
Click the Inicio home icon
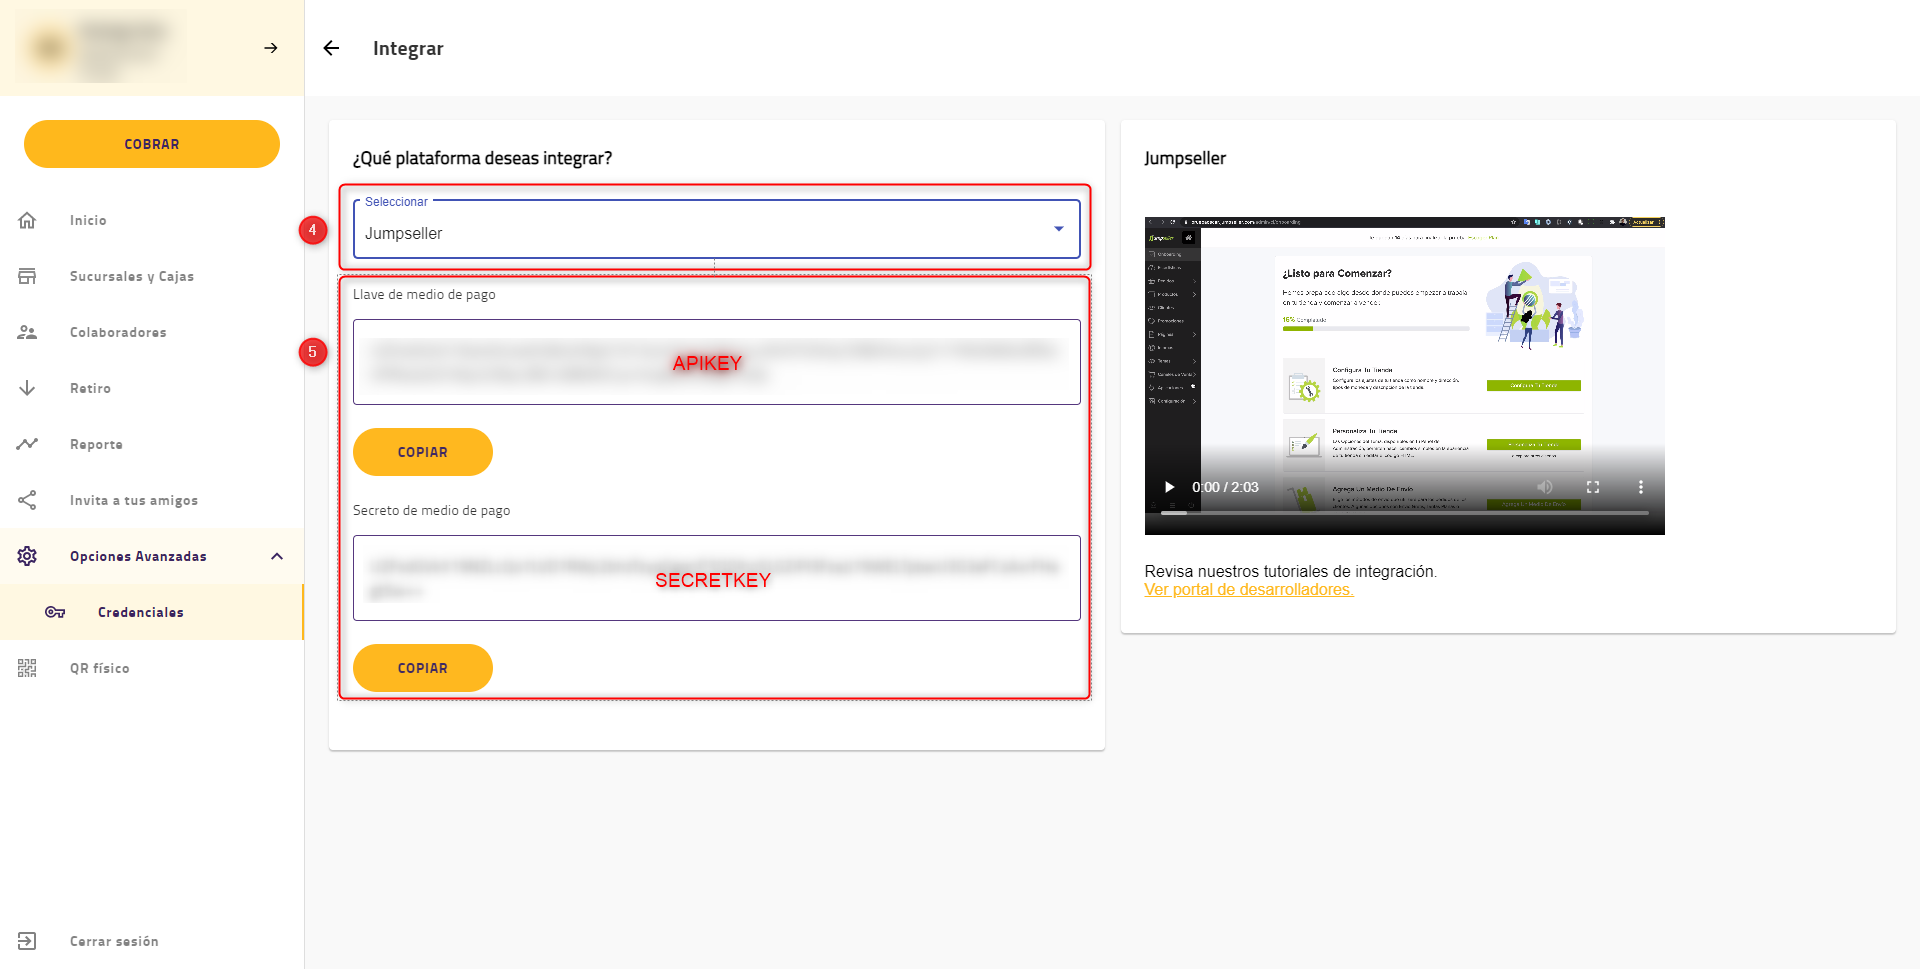coord(27,220)
